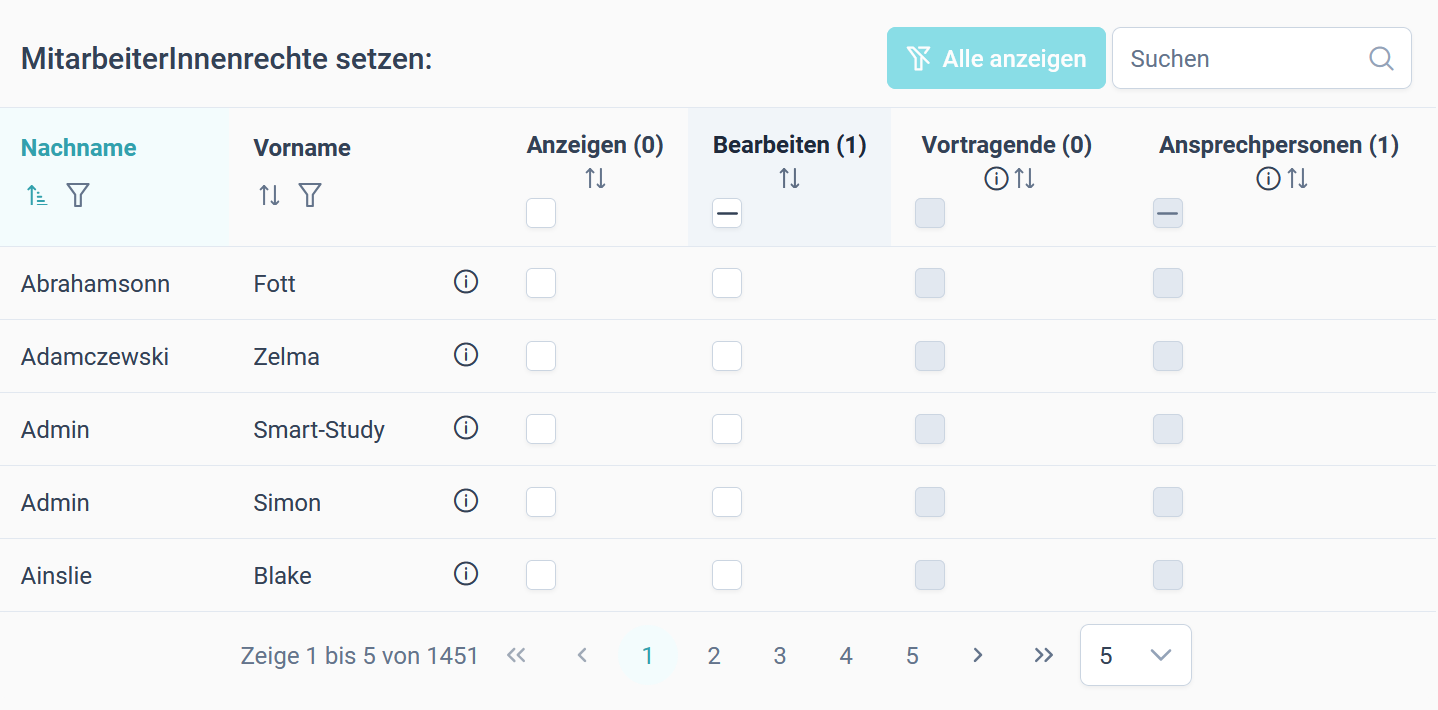Image resolution: width=1438 pixels, height=710 pixels.
Task: Open the Vorname column filter icon
Action: (310, 195)
